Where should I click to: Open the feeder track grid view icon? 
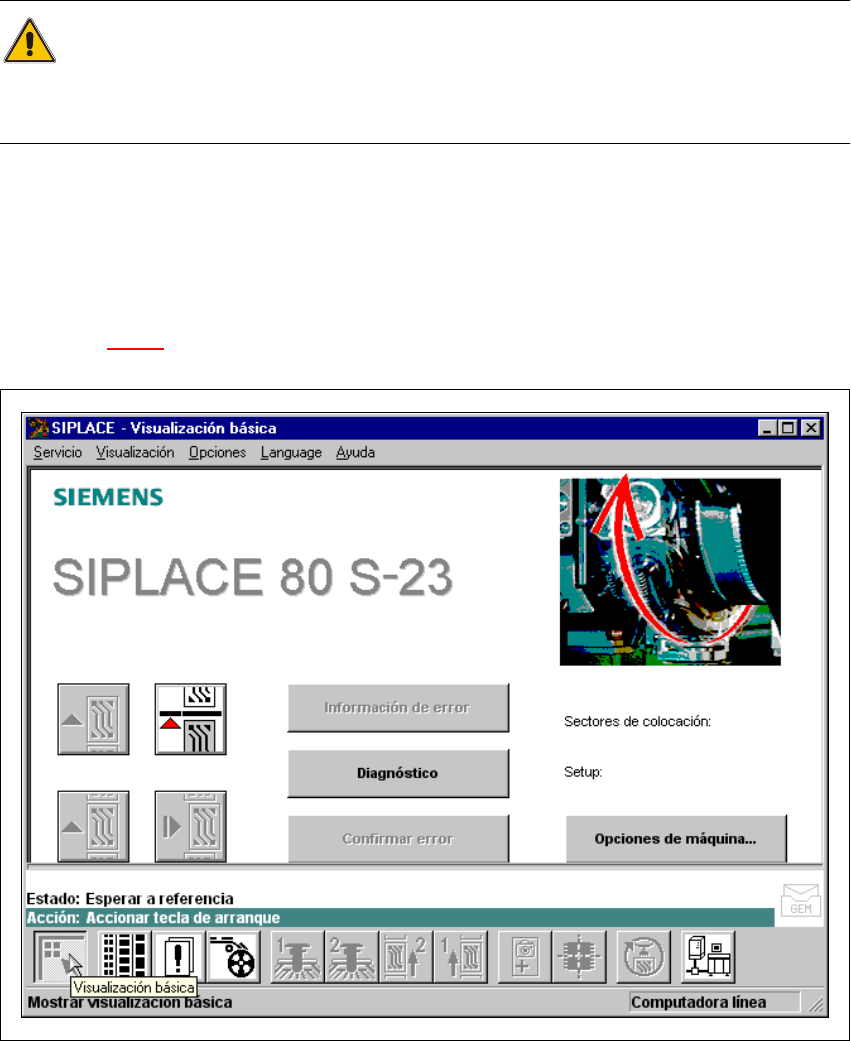click(125, 957)
